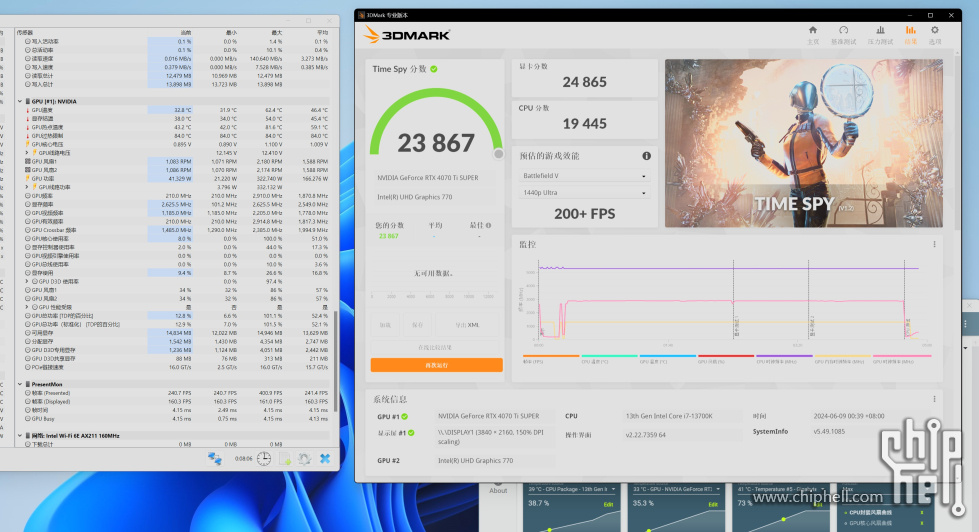Click the display #1 green check icon

coord(411,433)
